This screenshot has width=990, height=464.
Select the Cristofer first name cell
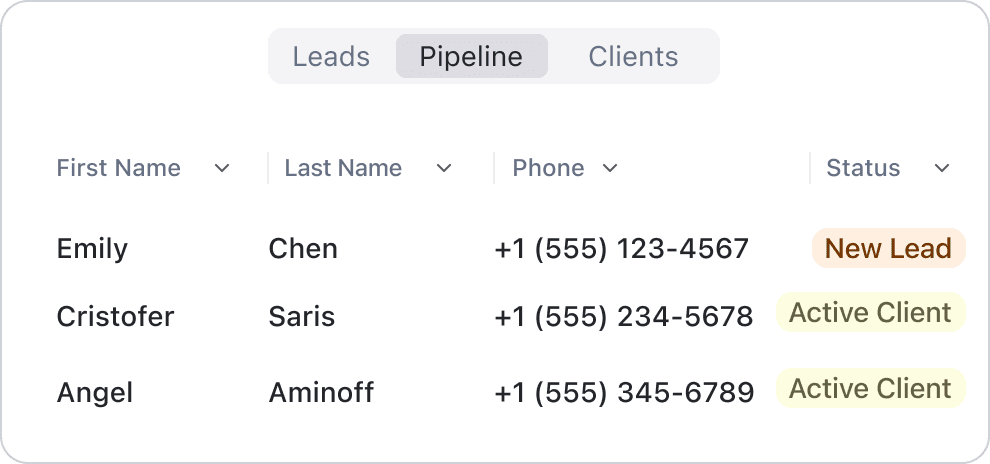coord(115,317)
